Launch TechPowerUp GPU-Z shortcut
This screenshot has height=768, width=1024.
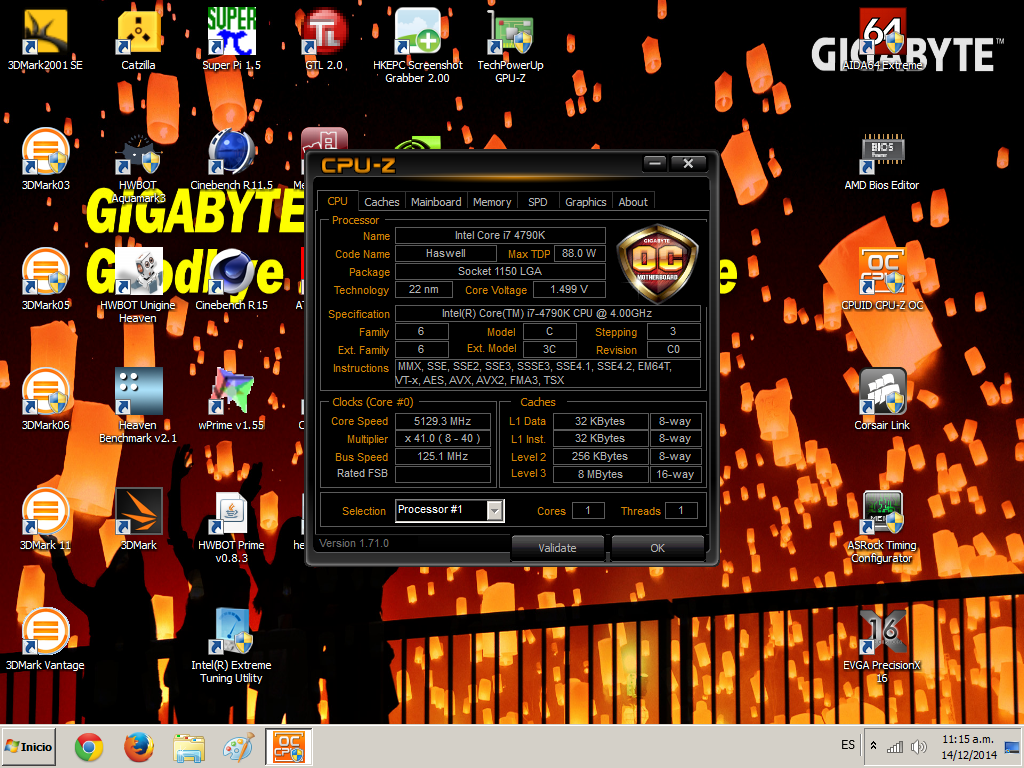(510, 46)
